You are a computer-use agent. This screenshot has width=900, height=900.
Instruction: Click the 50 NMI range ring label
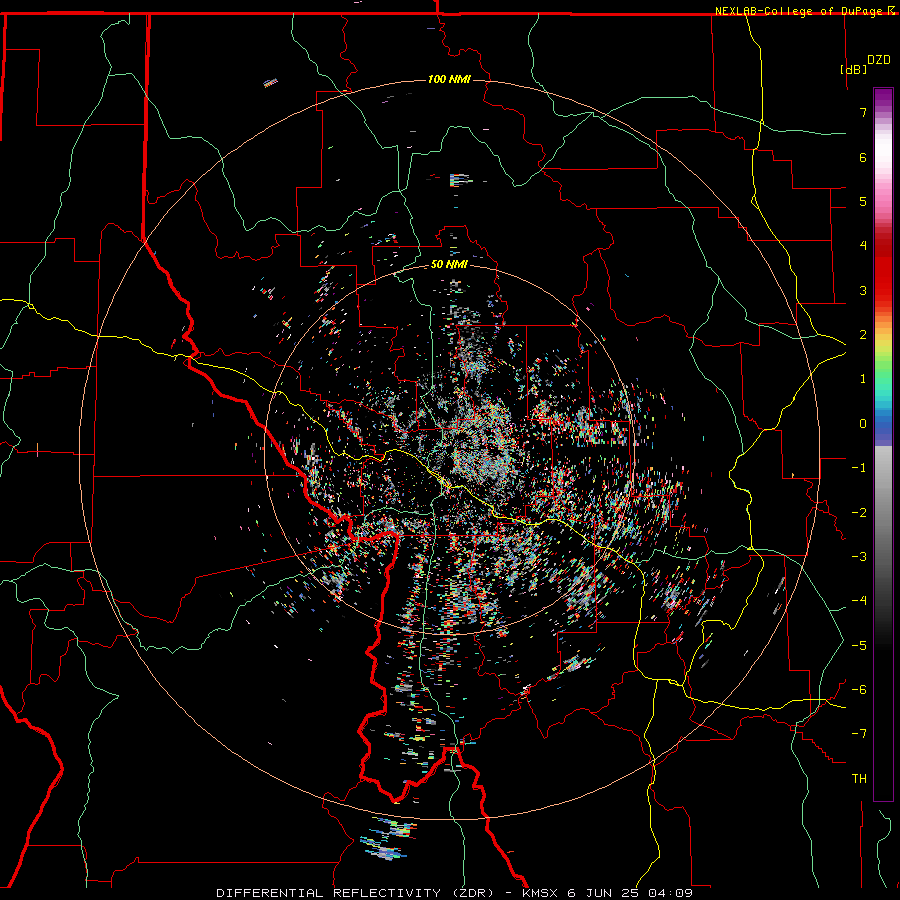click(x=449, y=265)
